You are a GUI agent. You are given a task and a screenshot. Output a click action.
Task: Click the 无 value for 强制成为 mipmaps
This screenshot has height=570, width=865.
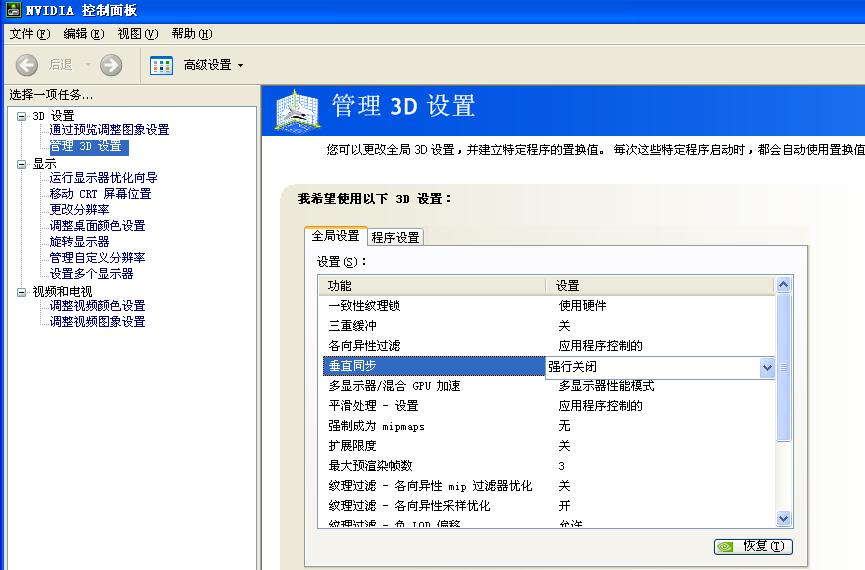click(564, 426)
